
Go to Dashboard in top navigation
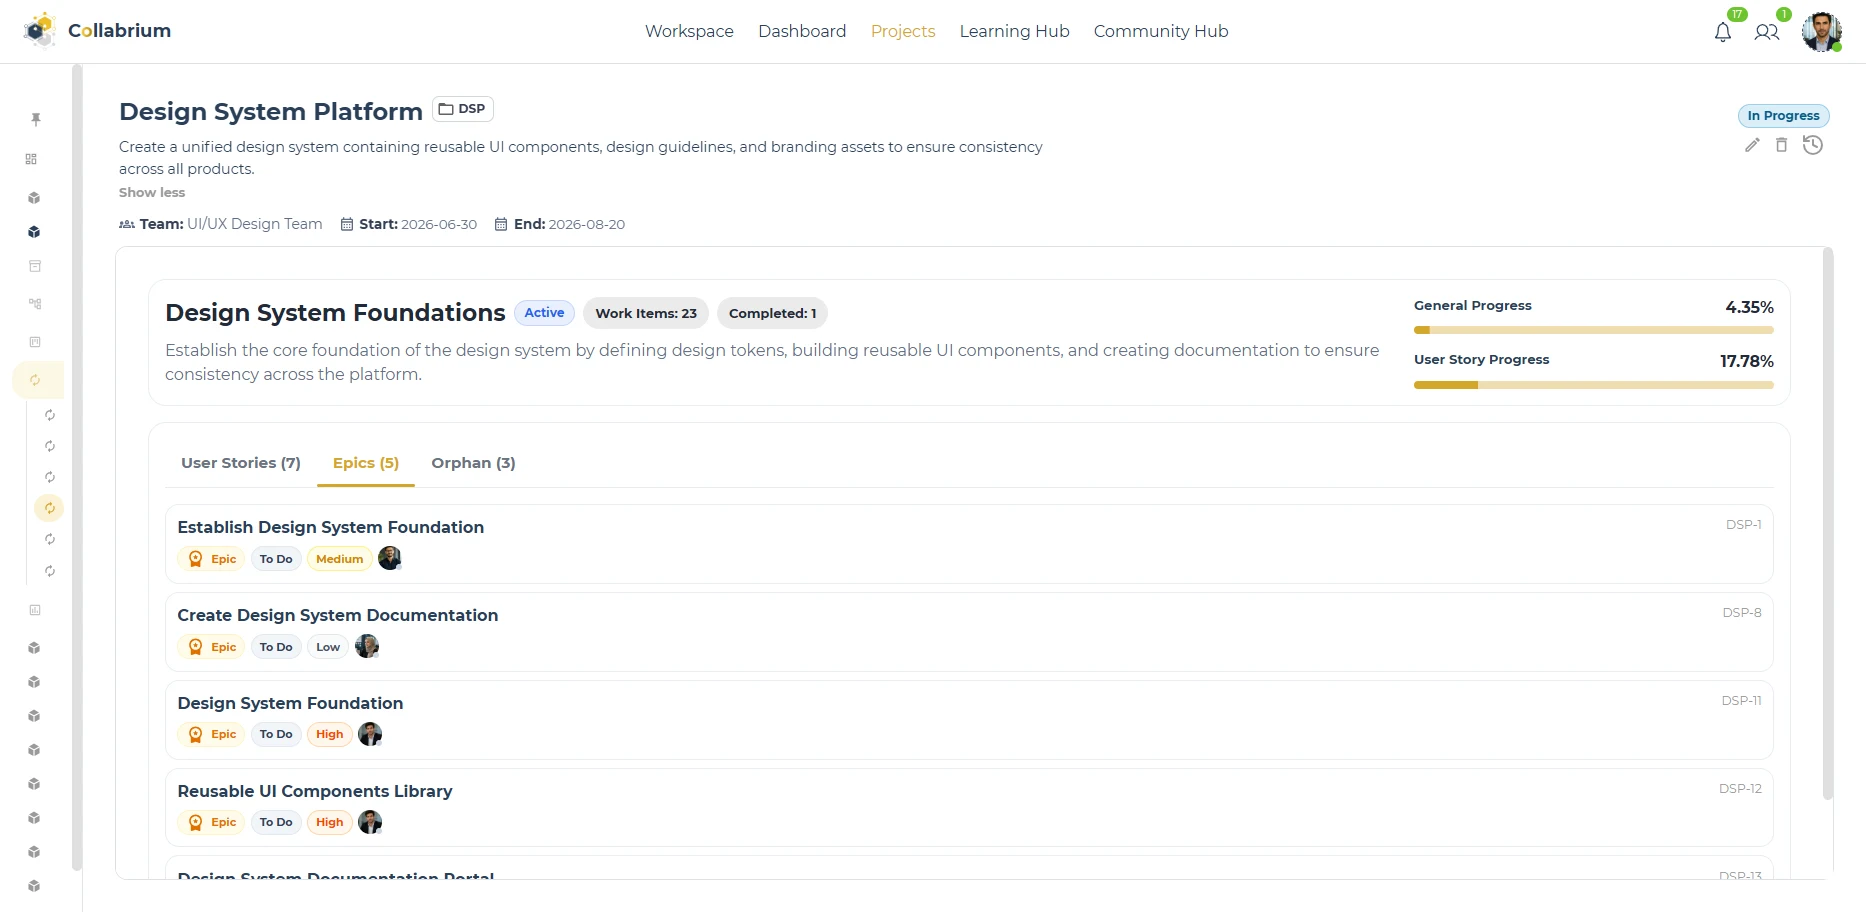pyautogui.click(x=802, y=31)
